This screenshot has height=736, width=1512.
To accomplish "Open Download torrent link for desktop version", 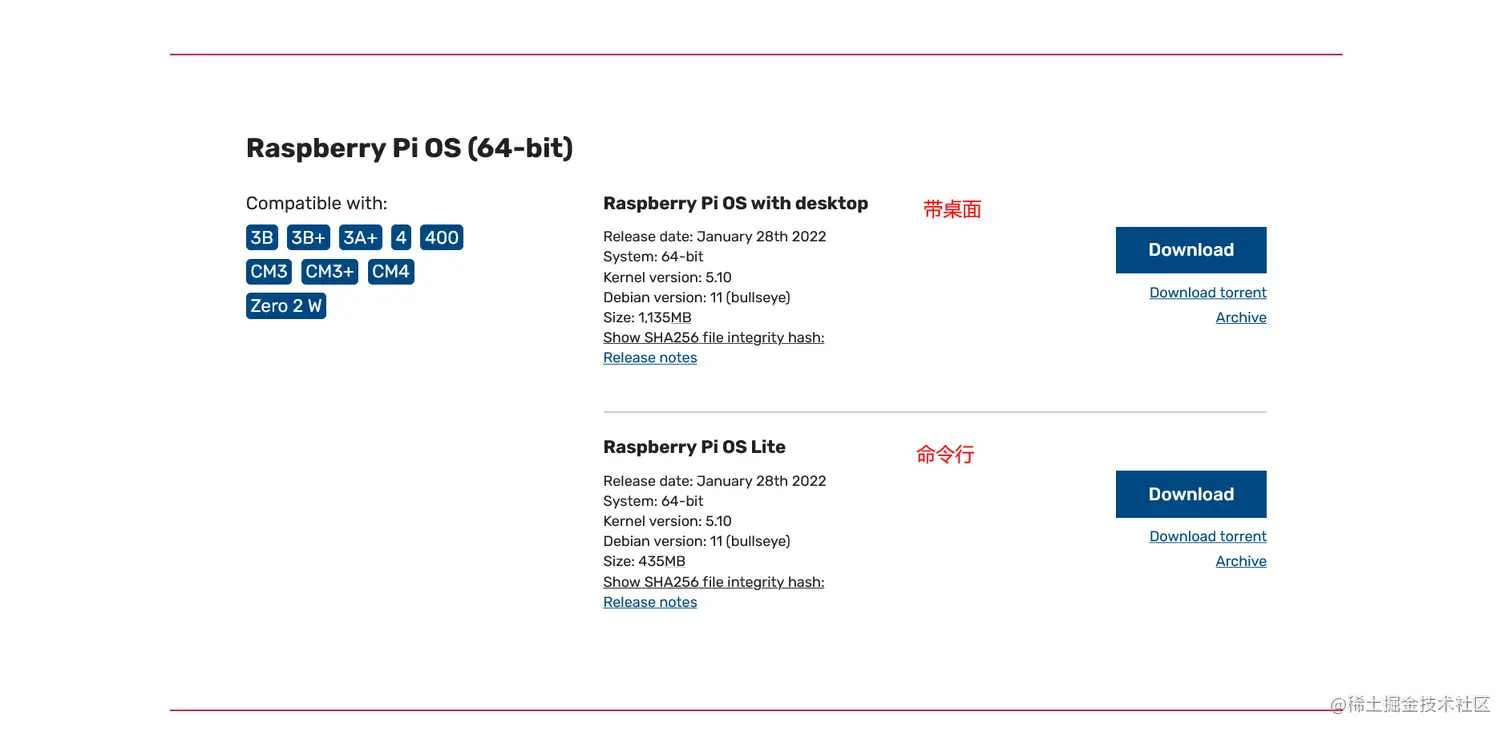I will 1207,293.
